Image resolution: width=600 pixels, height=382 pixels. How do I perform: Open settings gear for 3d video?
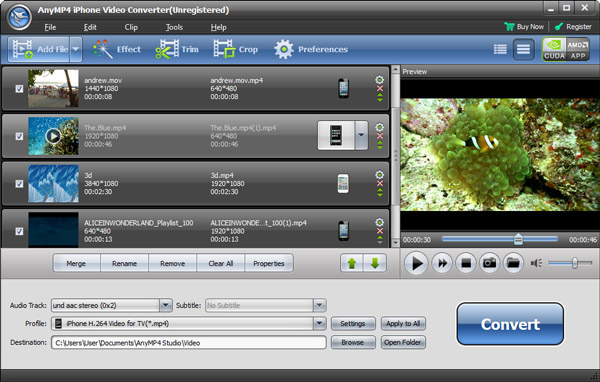pos(379,175)
